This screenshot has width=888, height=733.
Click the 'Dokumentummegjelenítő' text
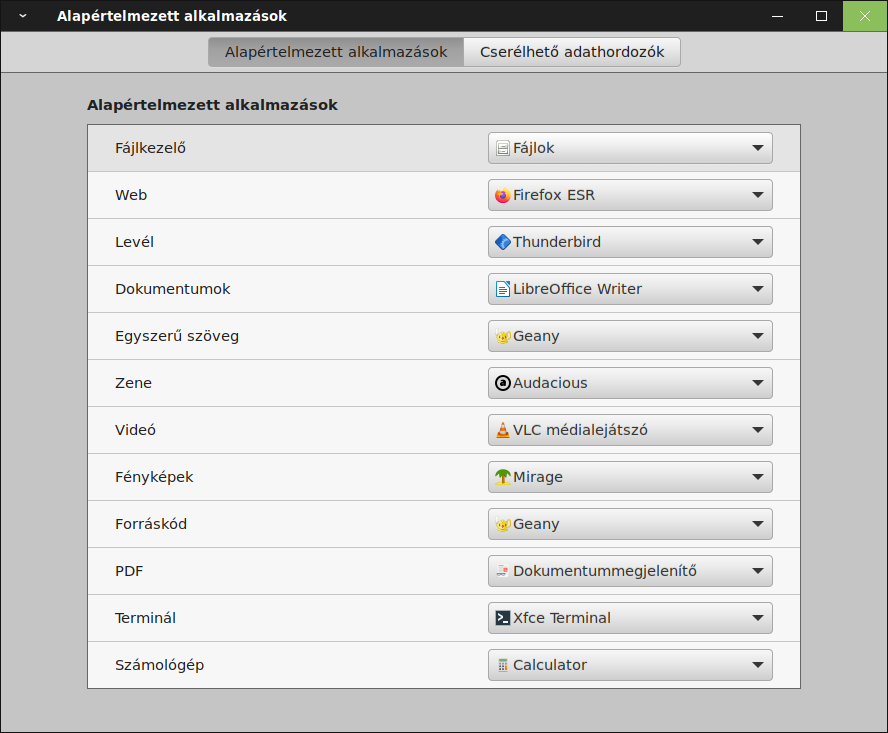[605, 572]
